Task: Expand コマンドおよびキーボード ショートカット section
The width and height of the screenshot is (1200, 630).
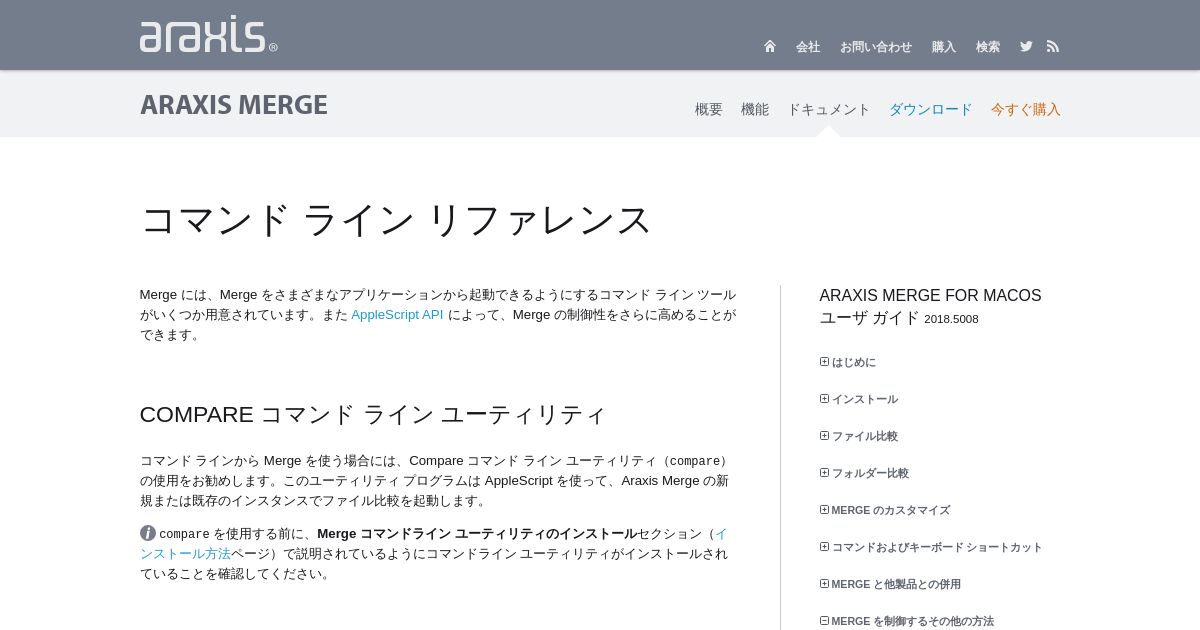Action: [931, 547]
